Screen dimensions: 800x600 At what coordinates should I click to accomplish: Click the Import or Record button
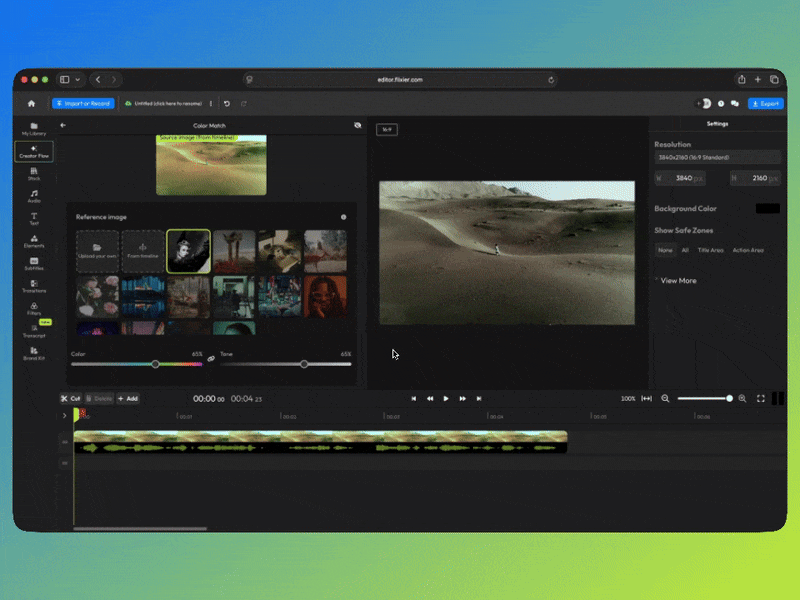click(84, 103)
